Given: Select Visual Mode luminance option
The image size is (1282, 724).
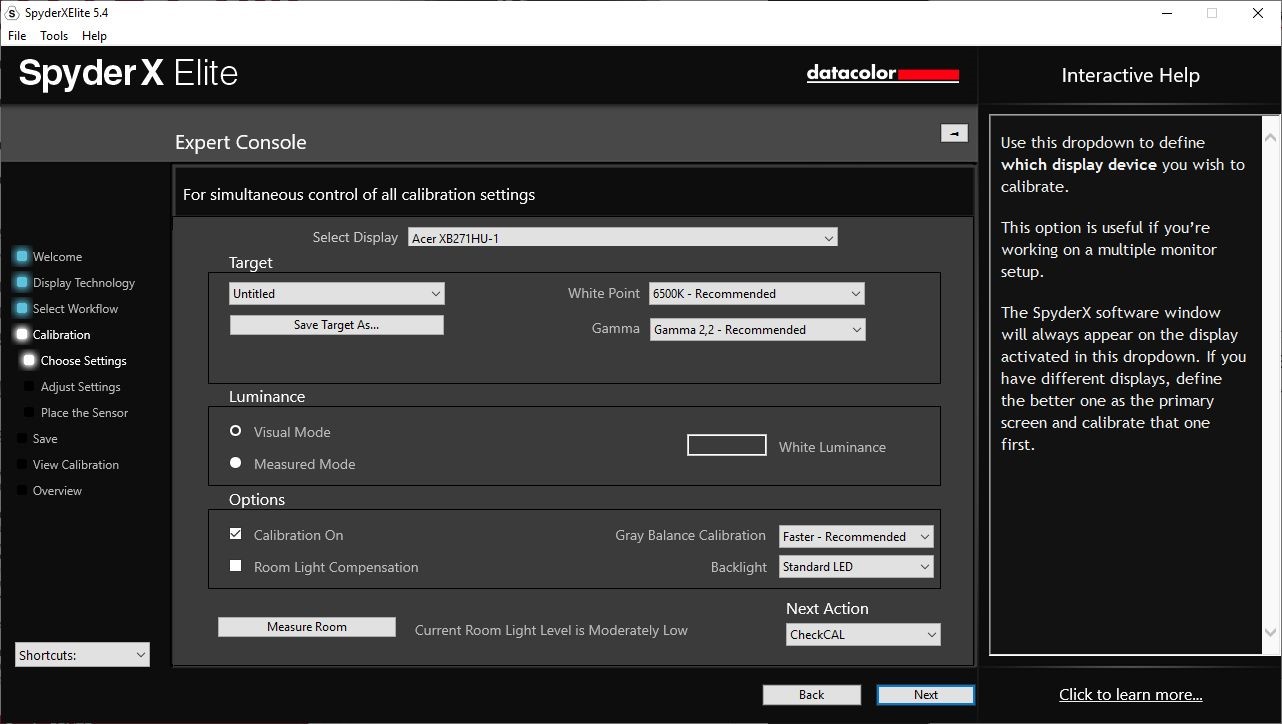Looking at the screenshot, I should tap(236, 431).
